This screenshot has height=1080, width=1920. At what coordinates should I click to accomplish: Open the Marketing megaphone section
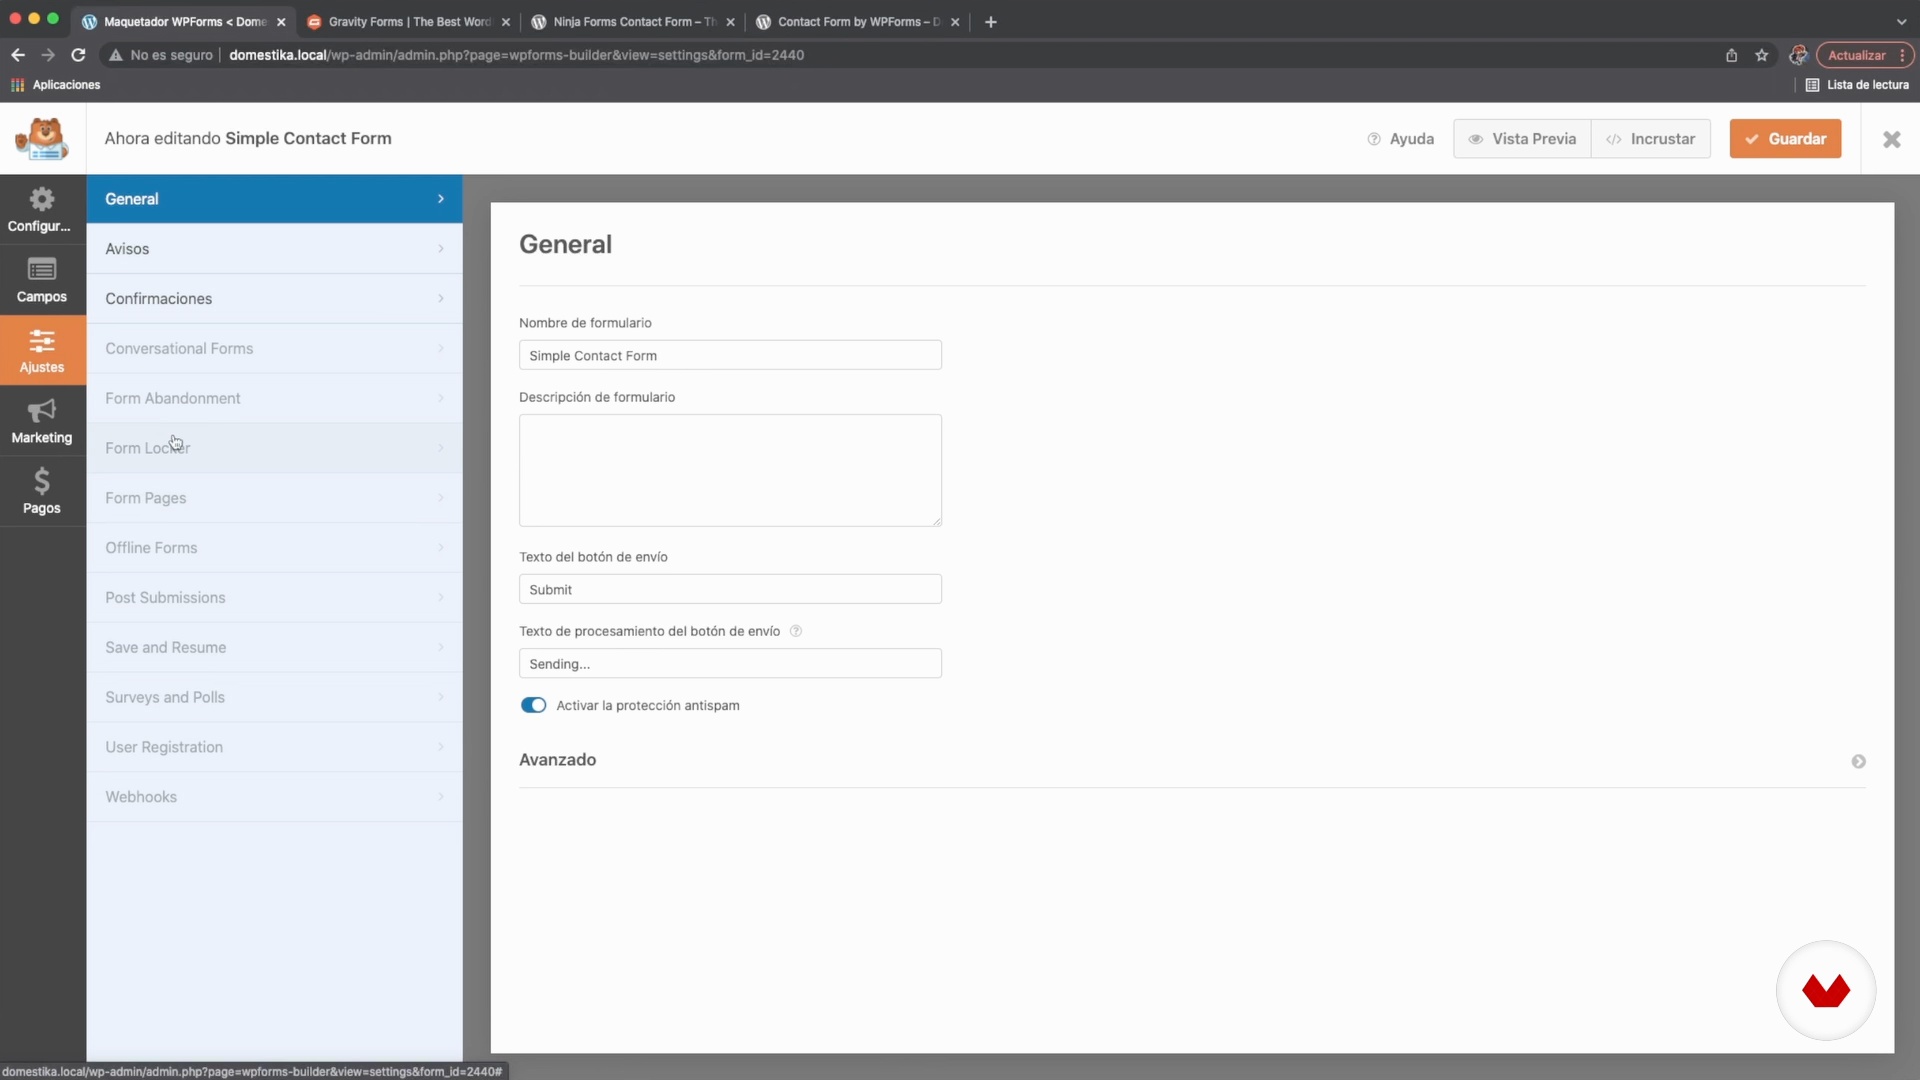pos(41,421)
